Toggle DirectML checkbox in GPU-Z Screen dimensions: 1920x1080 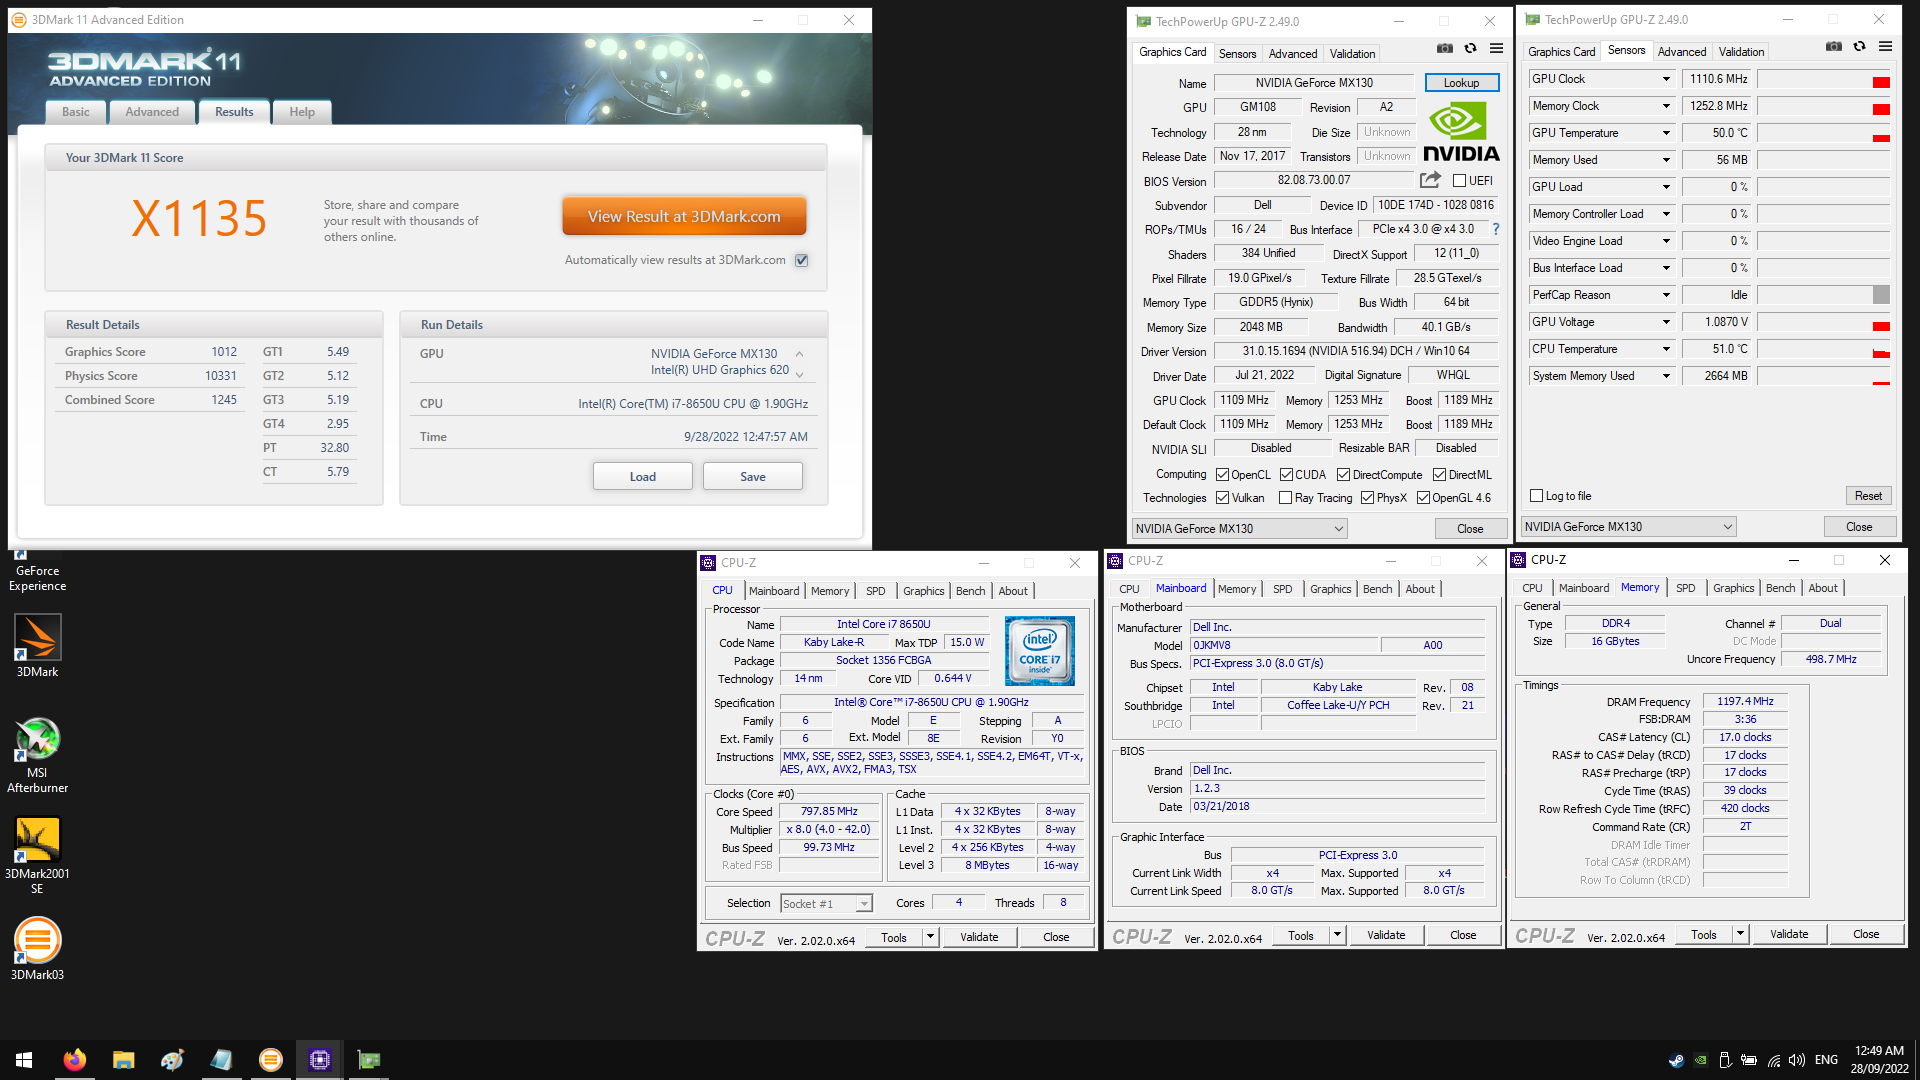click(1439, 475)
